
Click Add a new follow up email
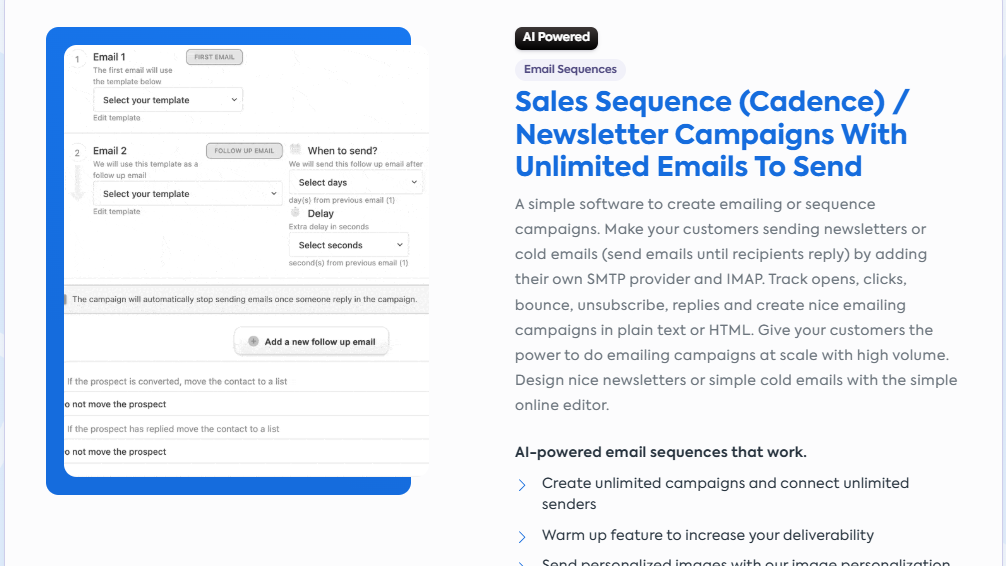click(312, 341)
